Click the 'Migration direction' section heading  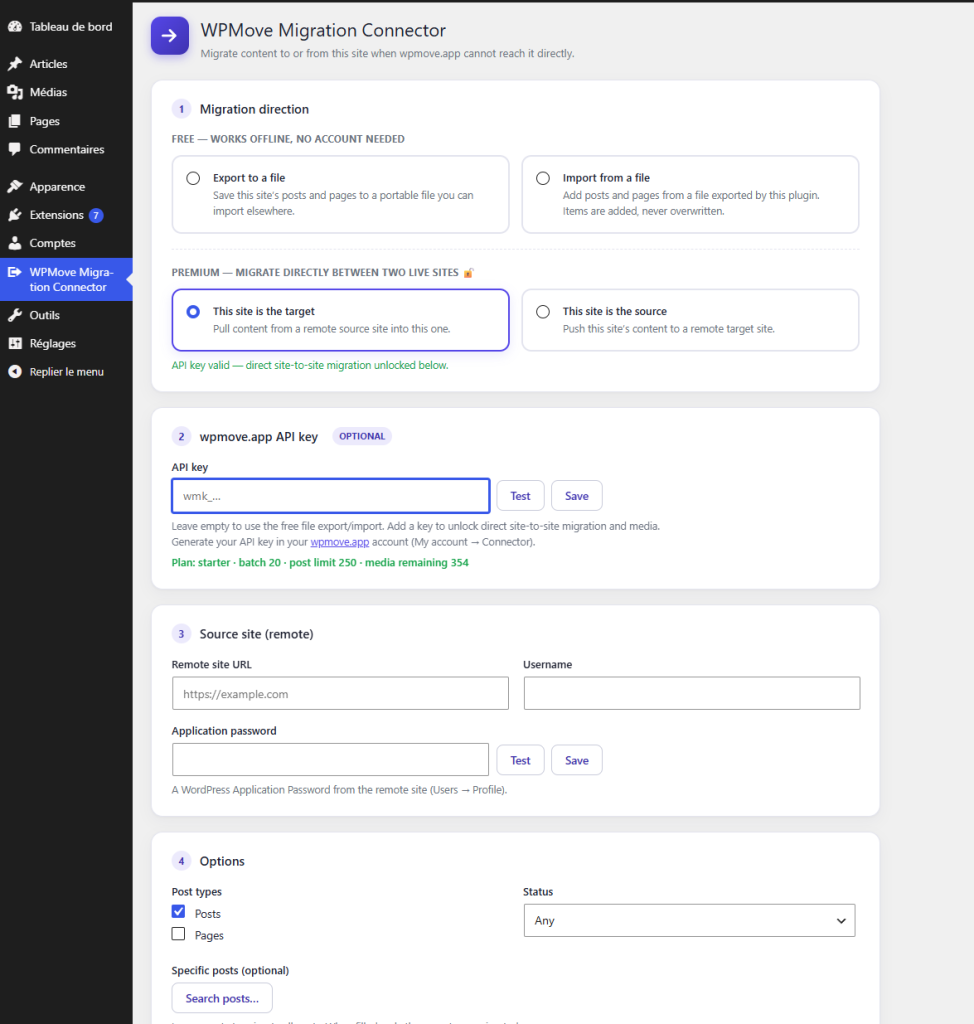(x=254, y=110)
